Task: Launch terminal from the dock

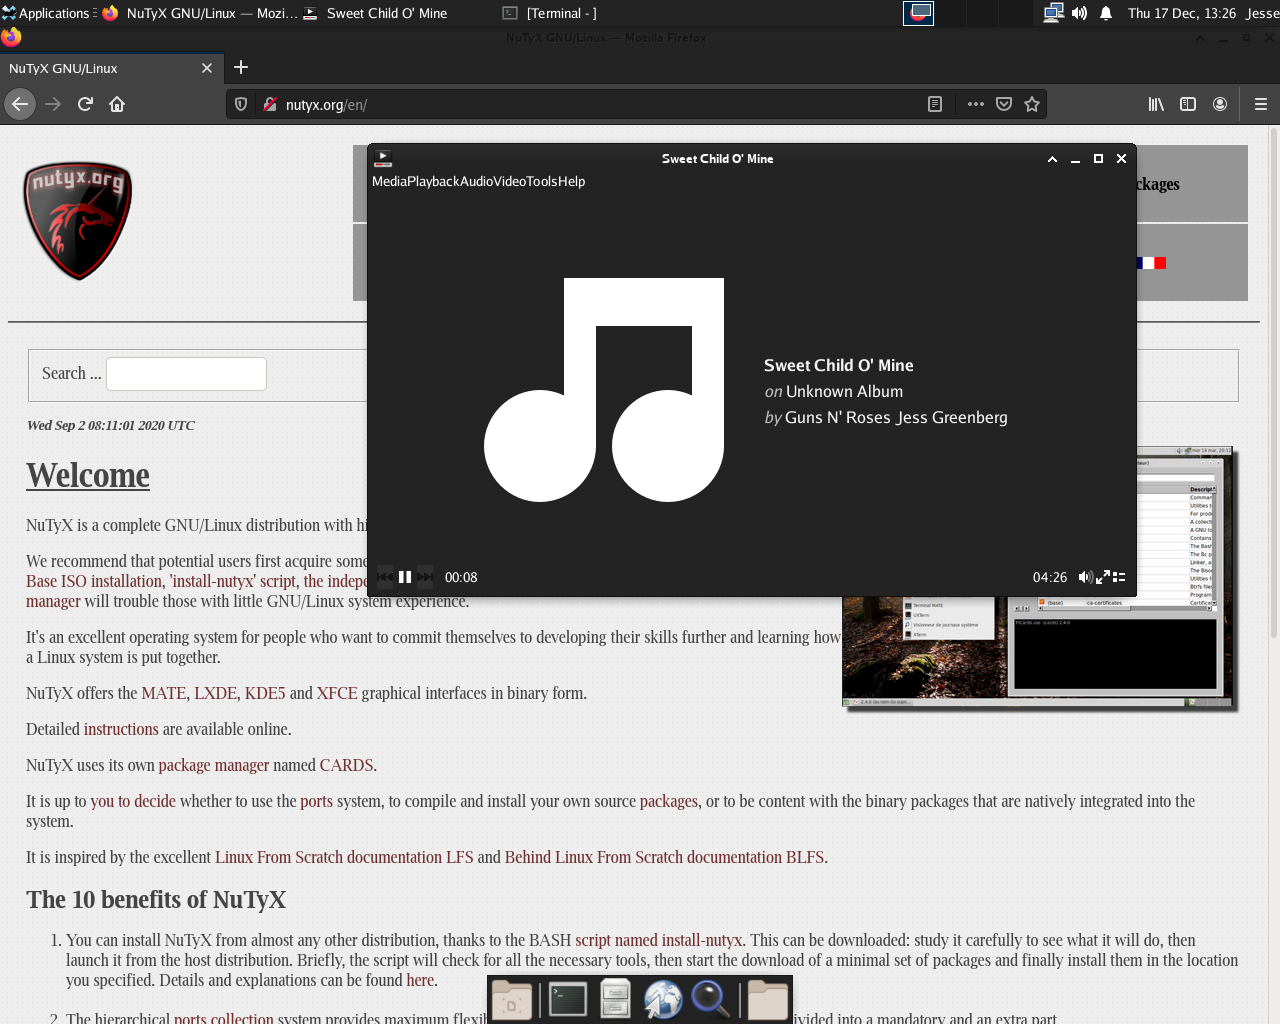Action: [567, 999]
